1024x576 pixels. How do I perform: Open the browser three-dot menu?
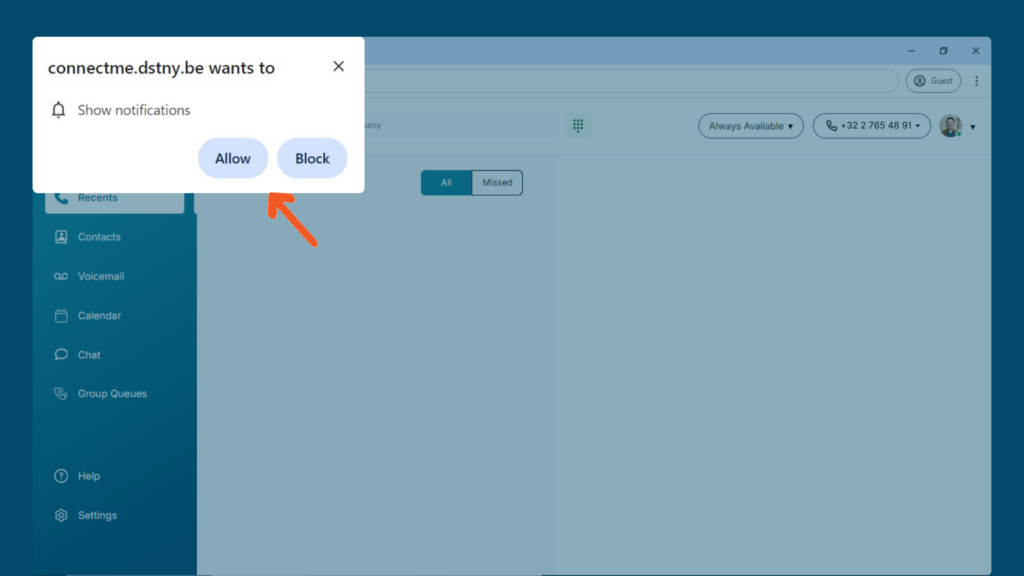click(x=976, y=81)
